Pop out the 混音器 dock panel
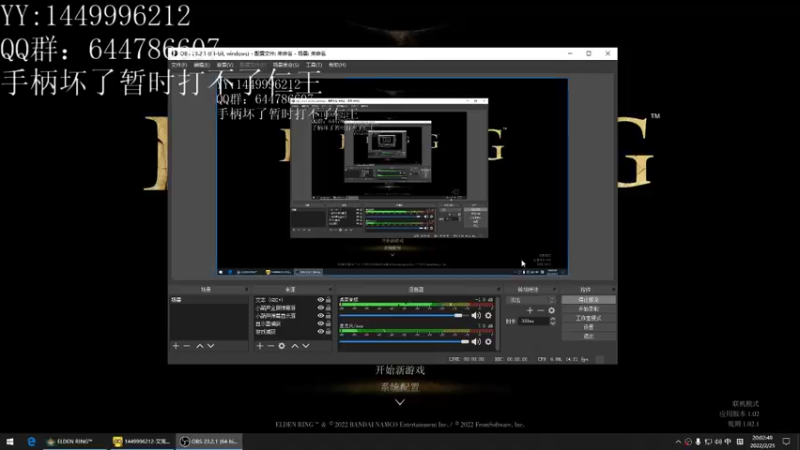Image resolution: width=800 pixels, height=450 pixels. 497,289
